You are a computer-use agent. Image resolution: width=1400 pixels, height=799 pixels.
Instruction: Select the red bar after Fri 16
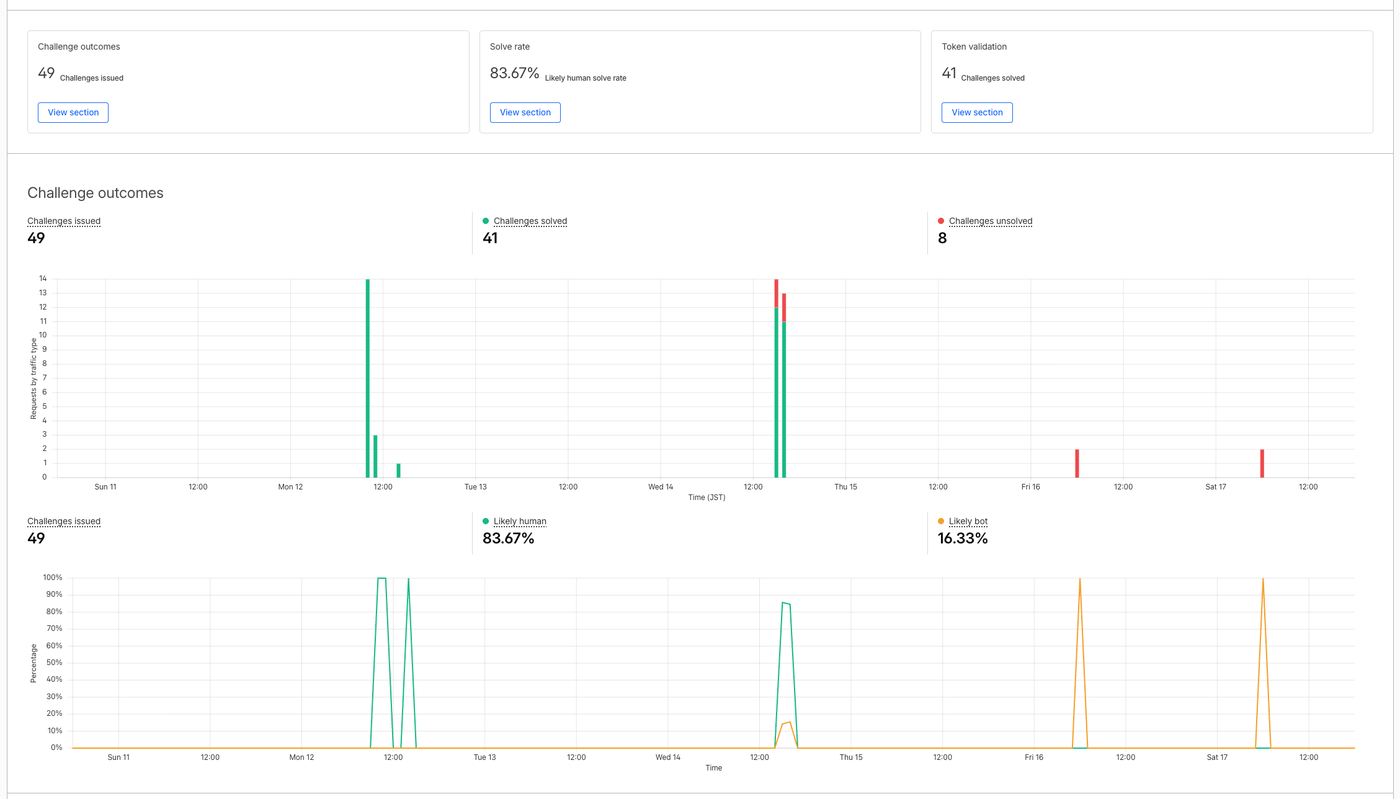pos(1077,463)
